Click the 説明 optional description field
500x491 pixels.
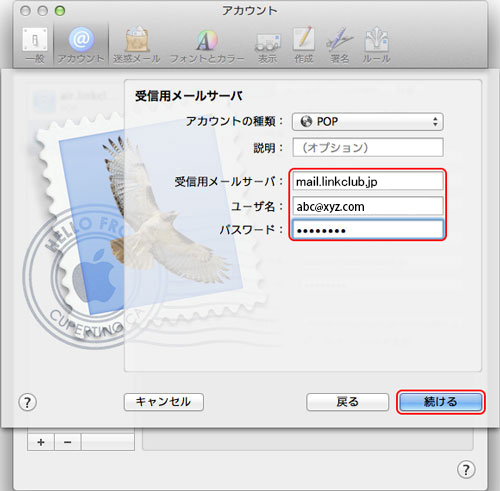click(x=368, y=147)
